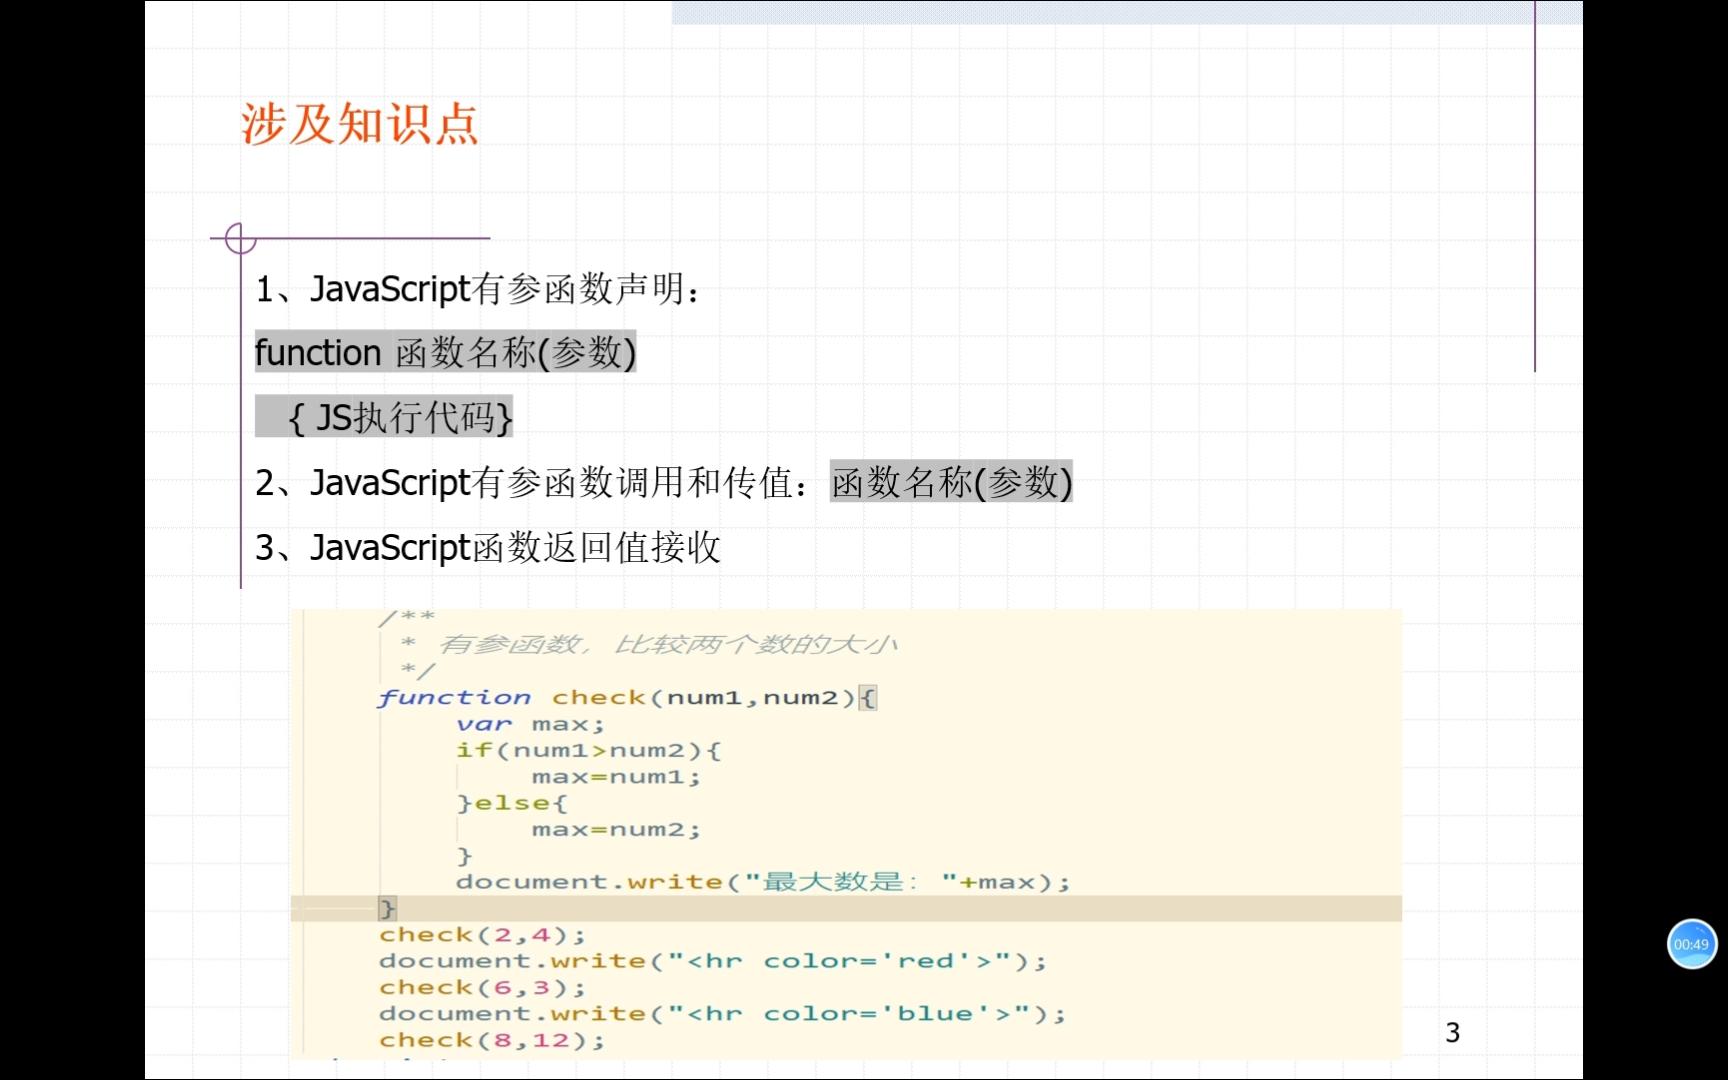Click the code line if(num1>num2){
Viewport: 1728px width, 1080px height.
click(588, 750)
